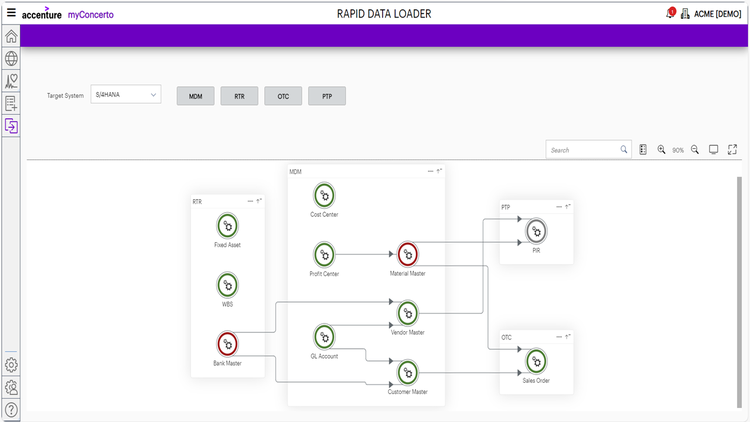
Task: Open the health chart sidebar icon
Action: tap(11, 81)
